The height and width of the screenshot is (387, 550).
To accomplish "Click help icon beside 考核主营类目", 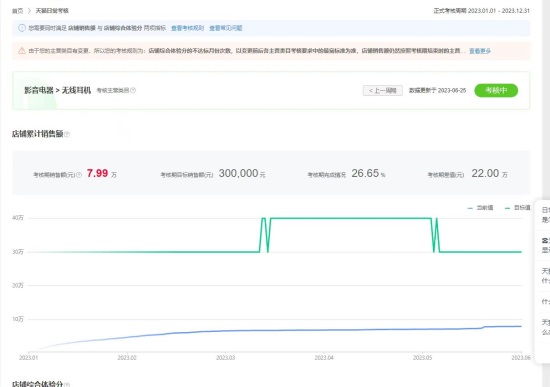I will coord(133,91).
